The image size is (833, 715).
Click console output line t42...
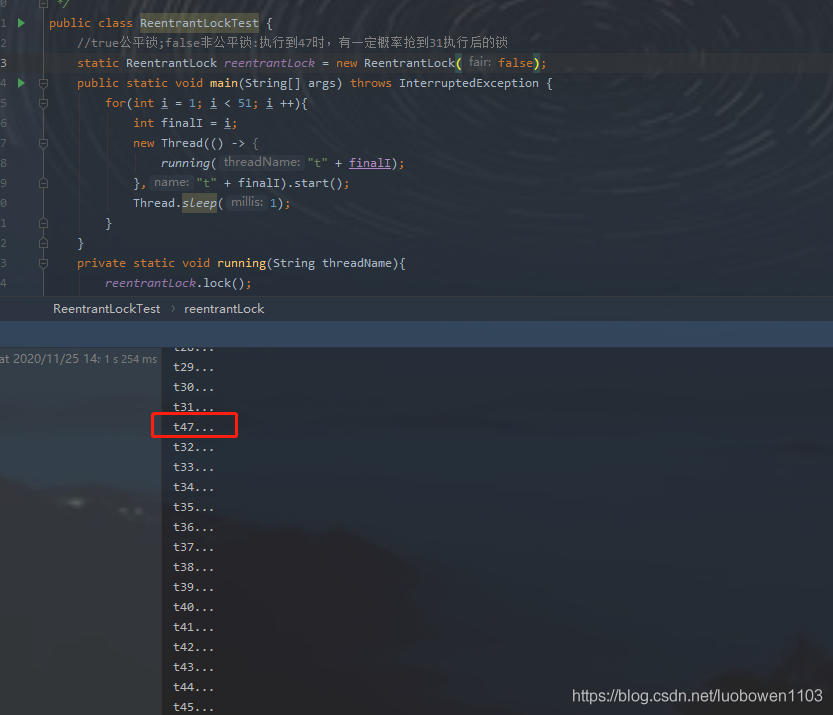coord(193,648)
